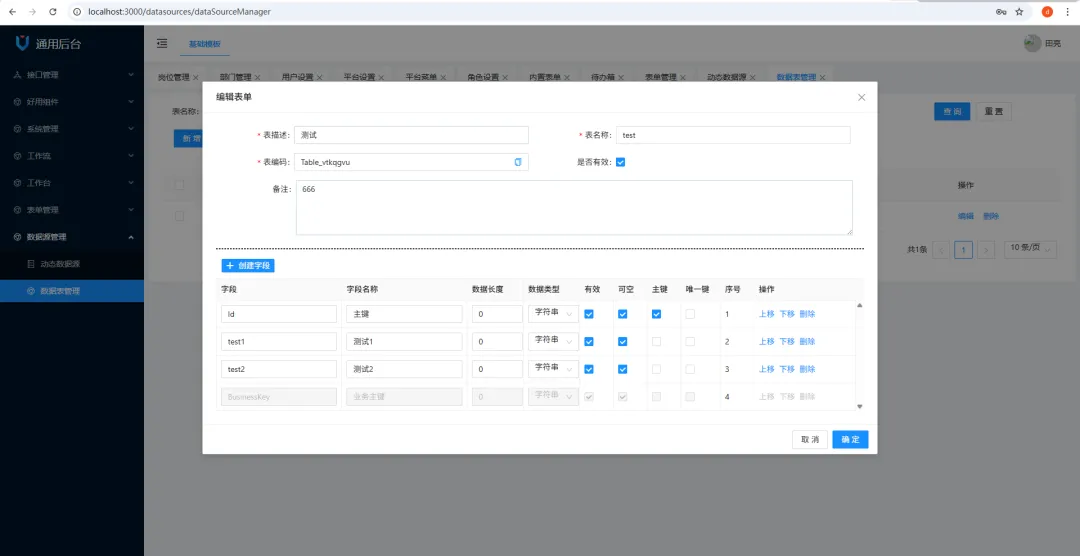This screenshot has width=1080, height=556.
Task: Open the password key icon in address bar
Action: 1001,12
